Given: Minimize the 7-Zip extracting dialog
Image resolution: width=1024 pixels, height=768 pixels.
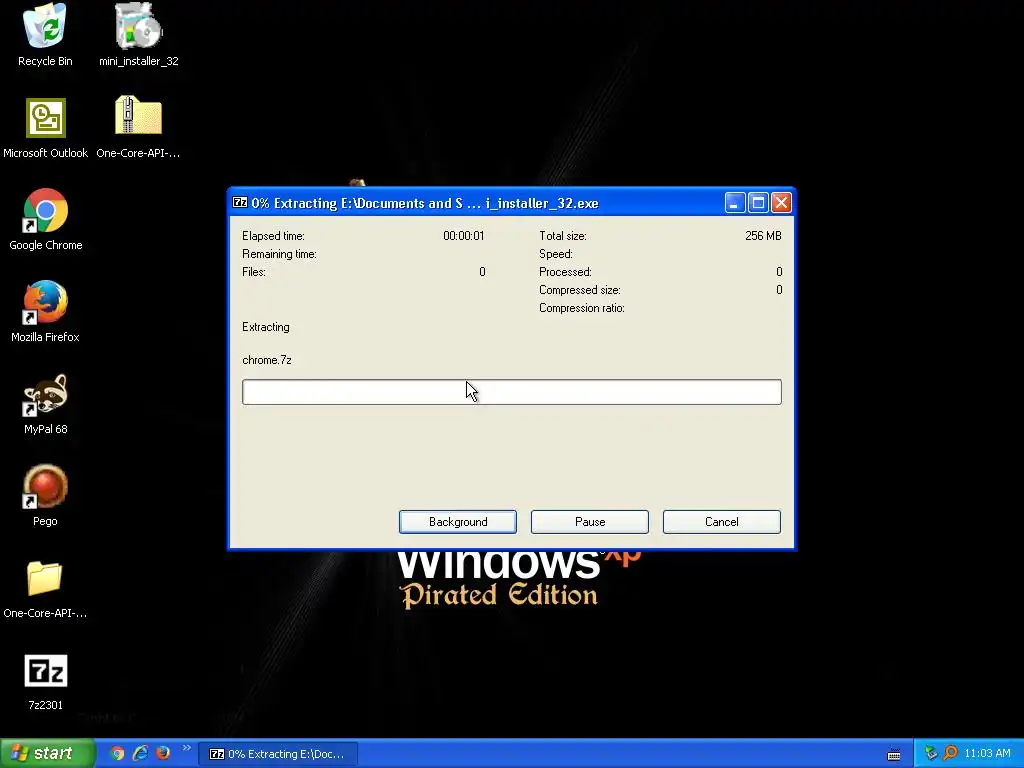Looking at the screenshot, I should (x=735, y=203).
